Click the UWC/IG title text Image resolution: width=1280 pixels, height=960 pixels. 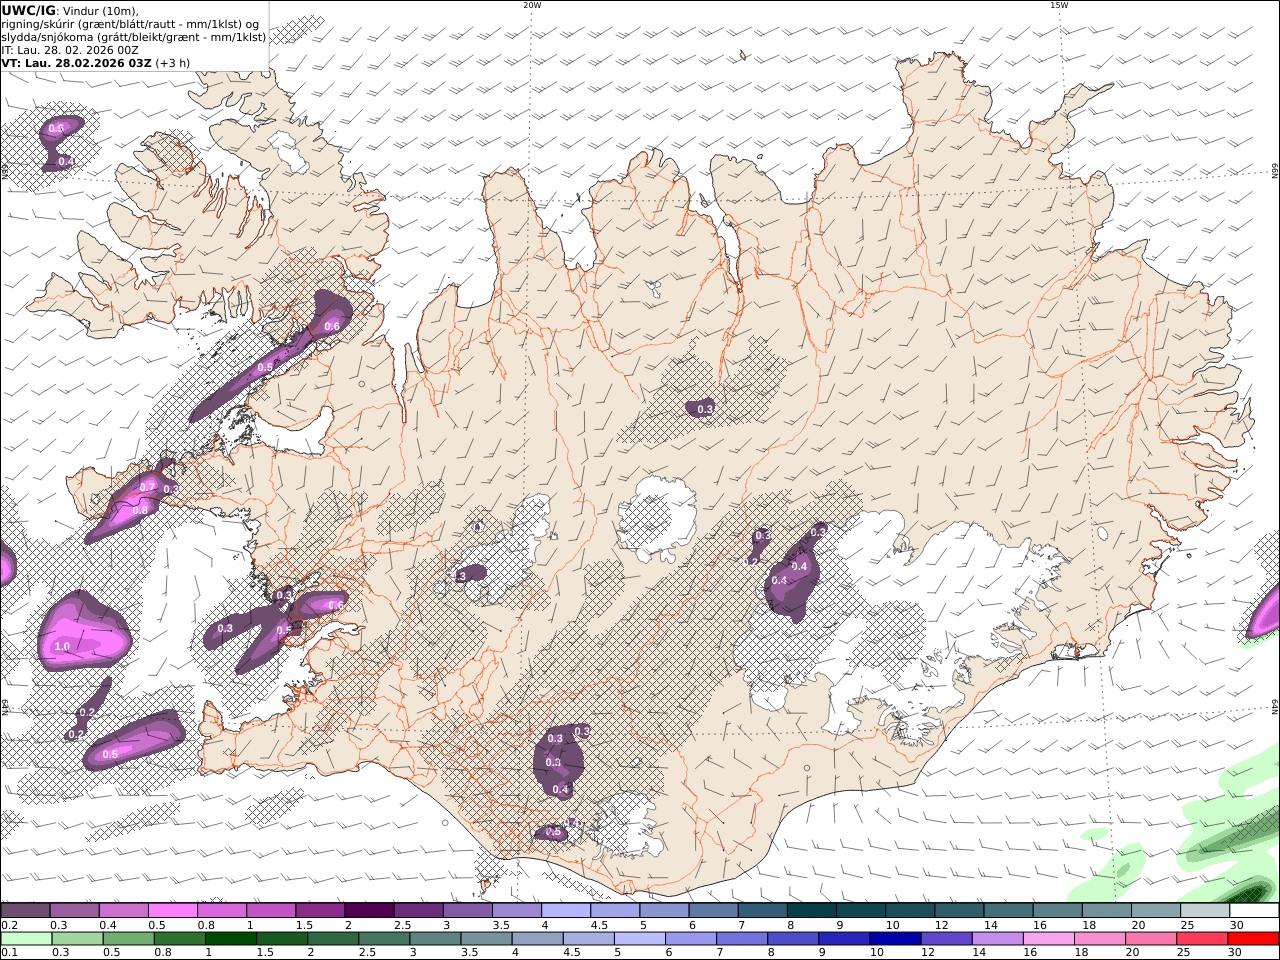tap(28, 10)
